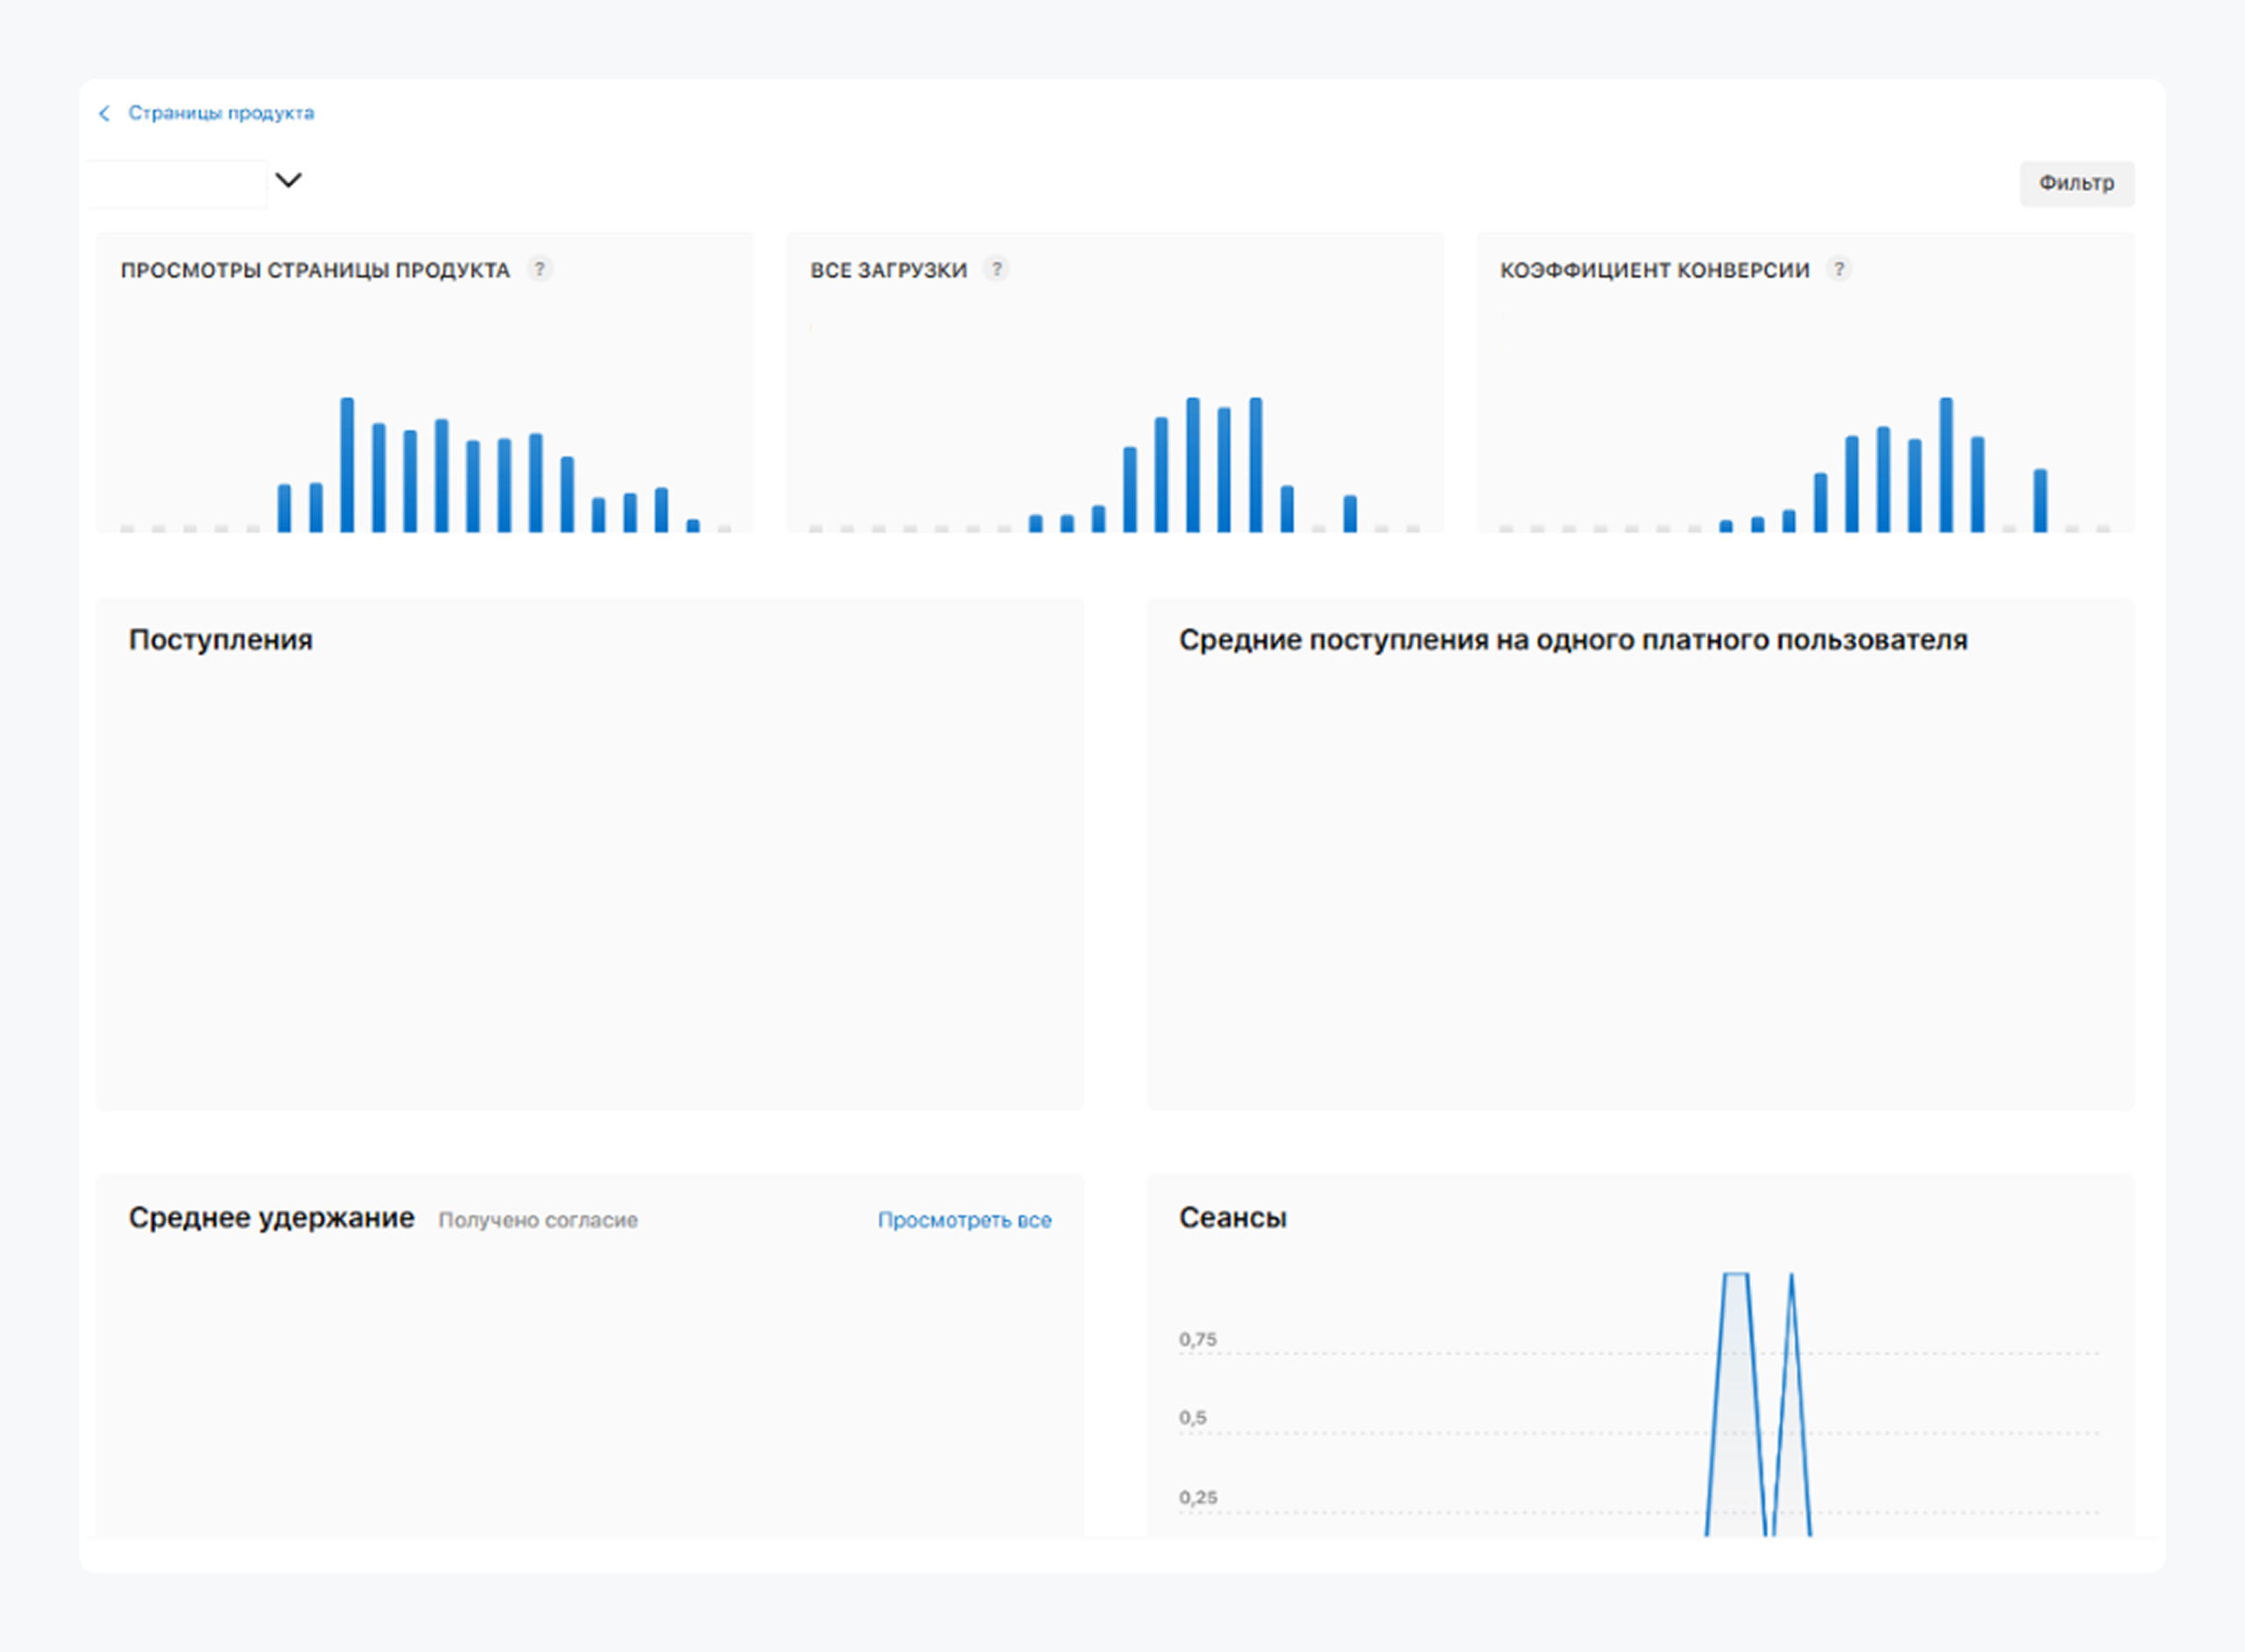Click last blue bar in Все загрузки chart
2245x1652 pixels.
1350,513
